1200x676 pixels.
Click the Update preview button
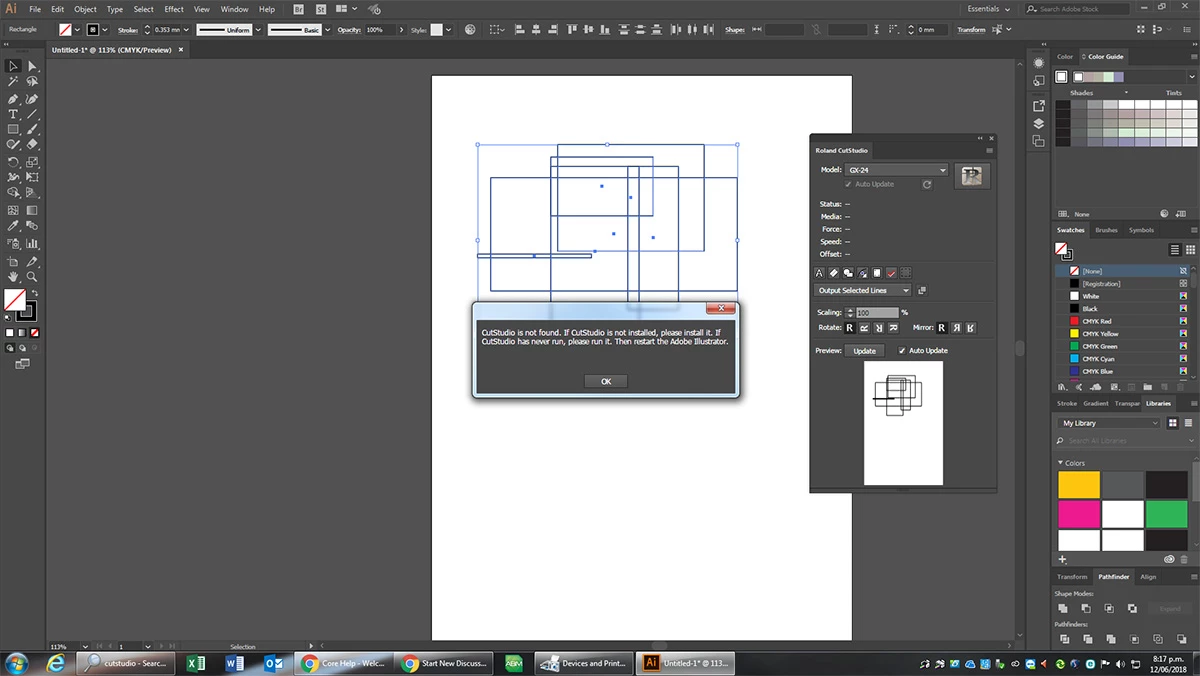(864, 351)
